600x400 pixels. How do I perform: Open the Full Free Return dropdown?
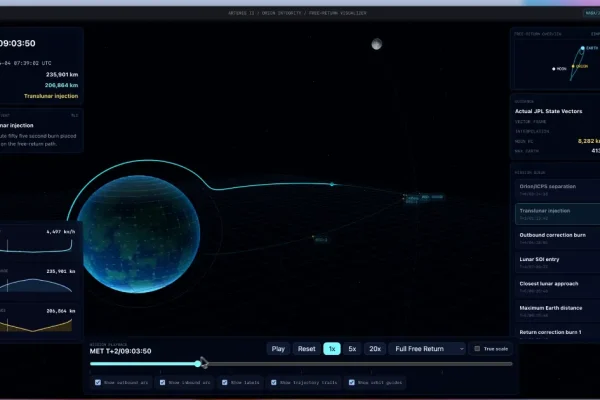point(428,349)
